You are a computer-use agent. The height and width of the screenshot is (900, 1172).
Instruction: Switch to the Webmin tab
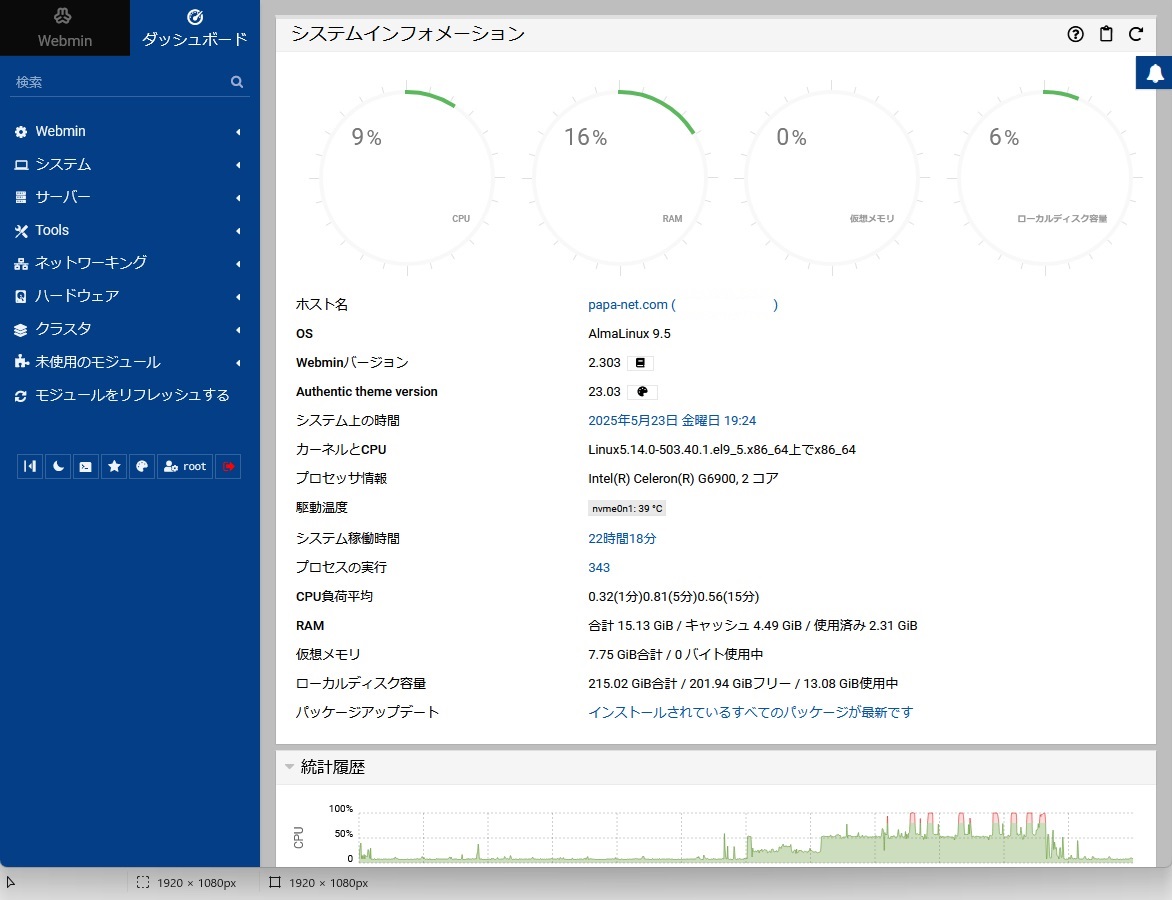[x=65, y=28]
